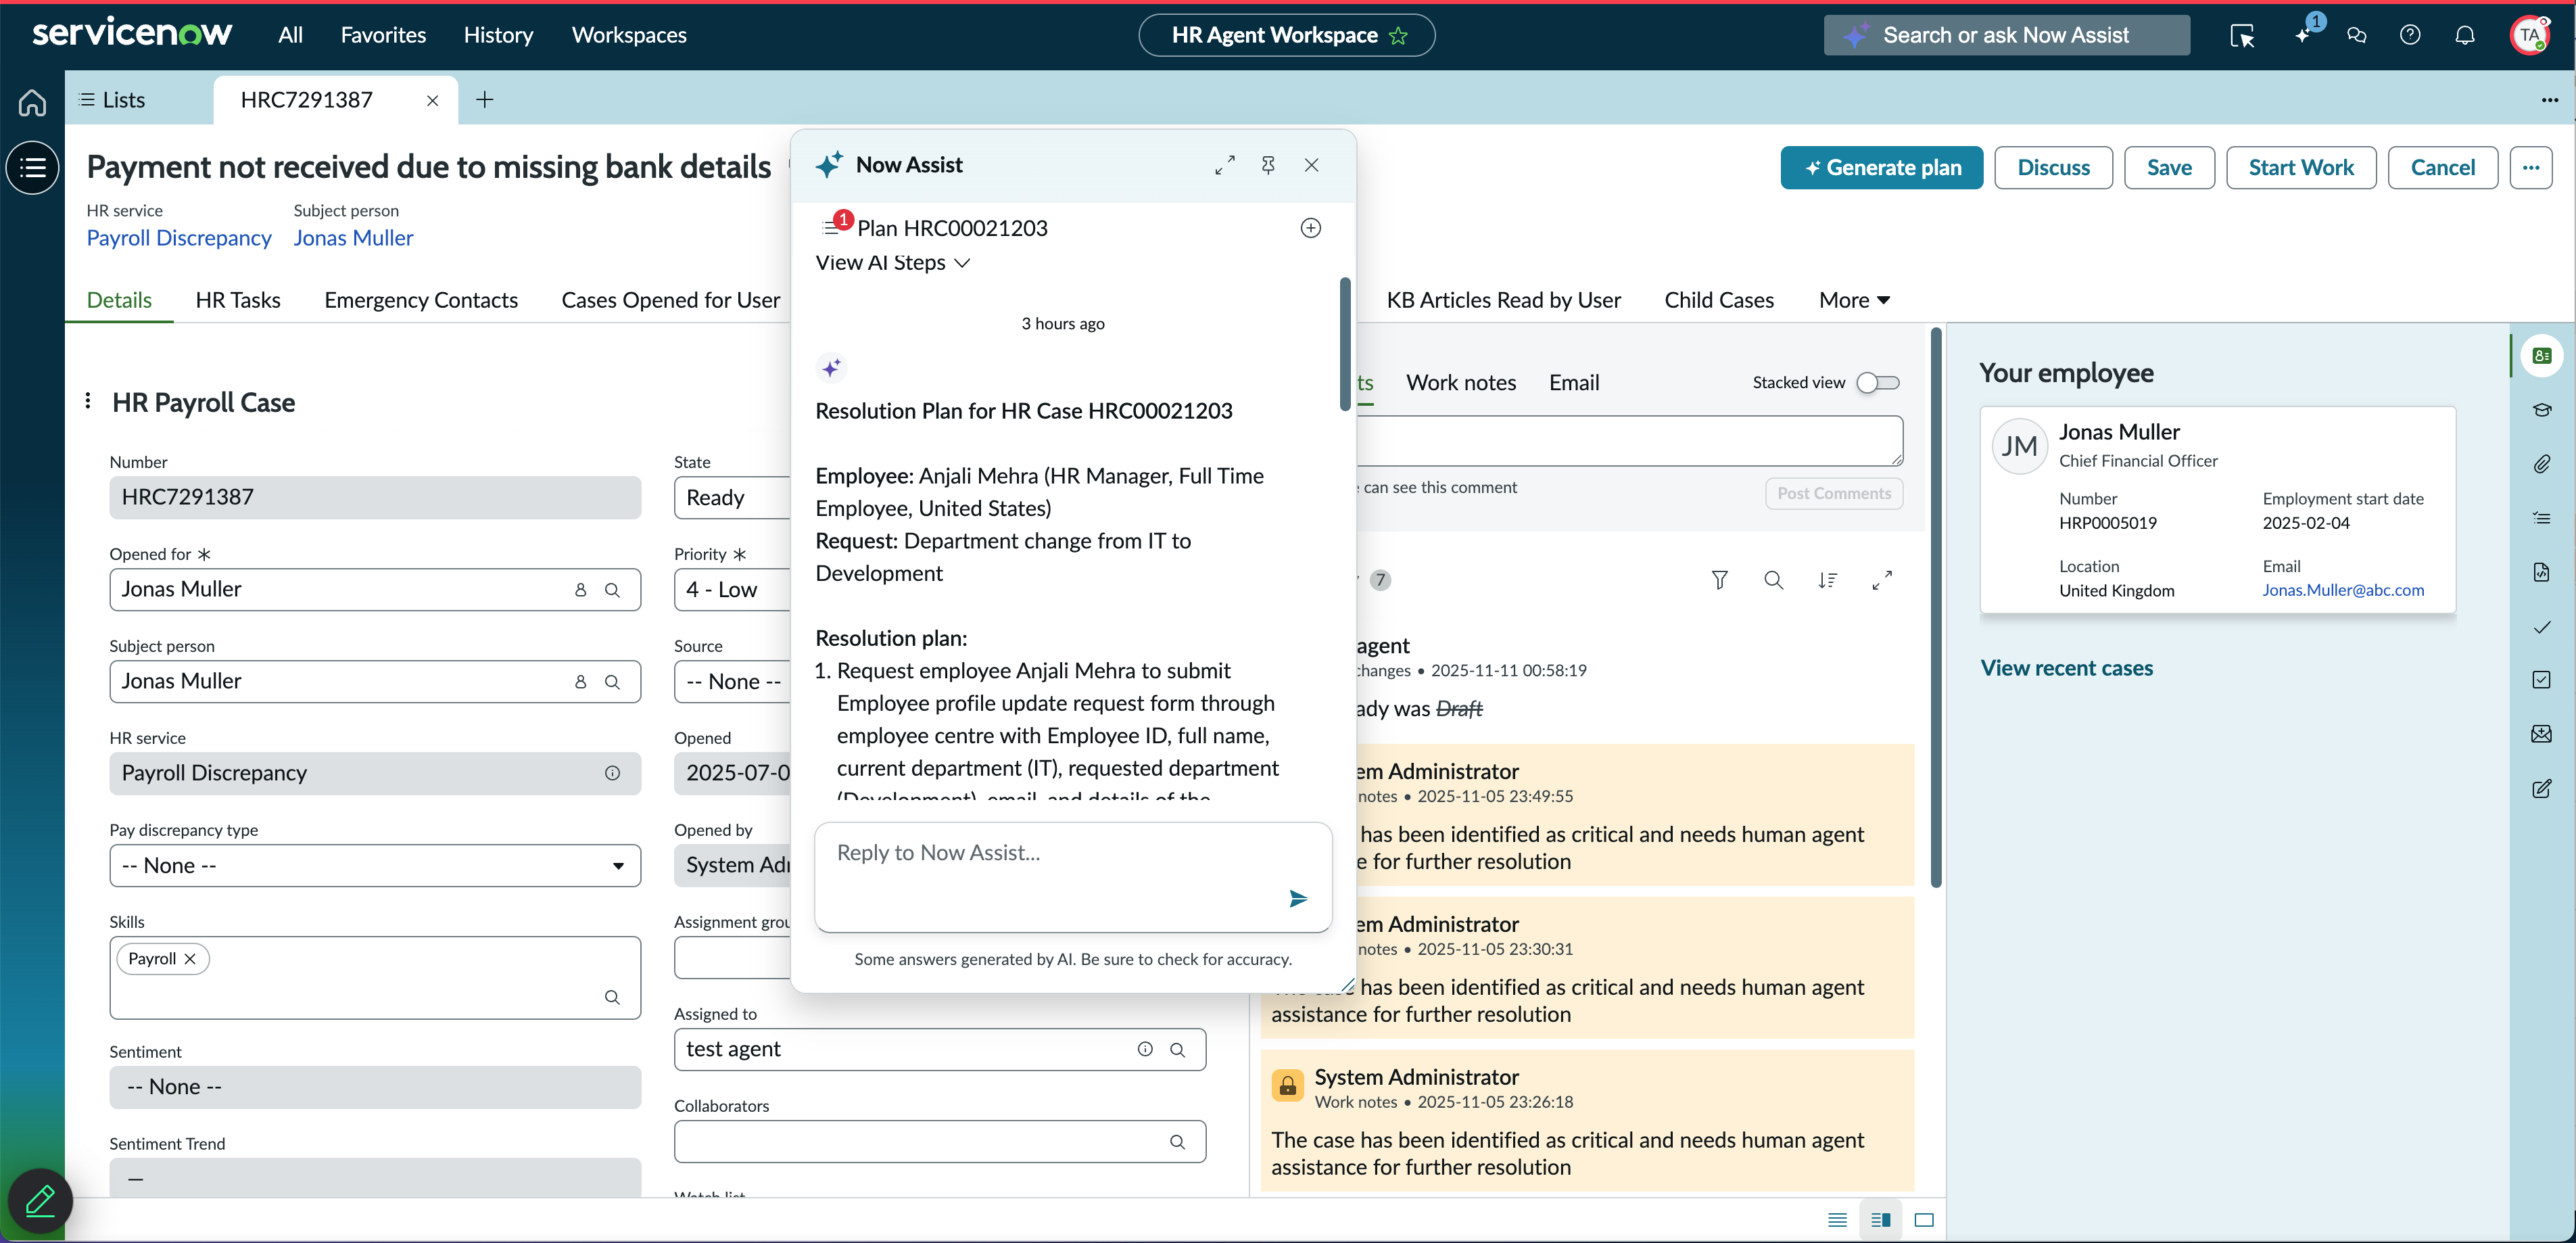Image resolution: width=2576 pixels, height=1243 pixels.
Task: Close the Now Assist panel
Action: 1312,165
